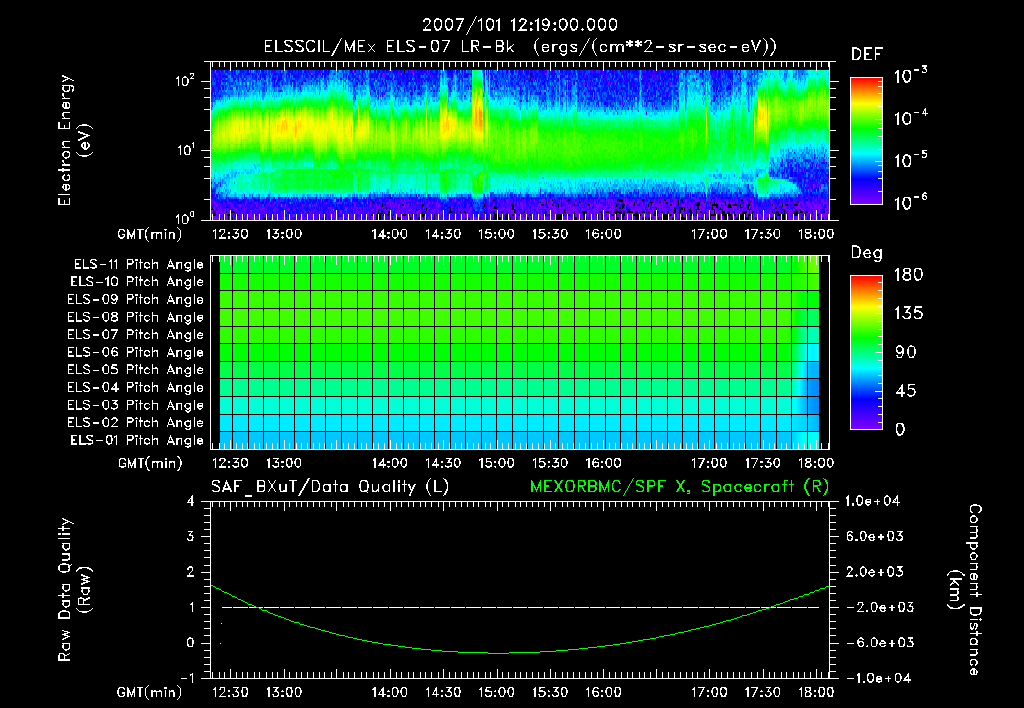Select the ELS-04 Pitch Angle label
The image size is (1024, 708).
click(x=136, y=387)
